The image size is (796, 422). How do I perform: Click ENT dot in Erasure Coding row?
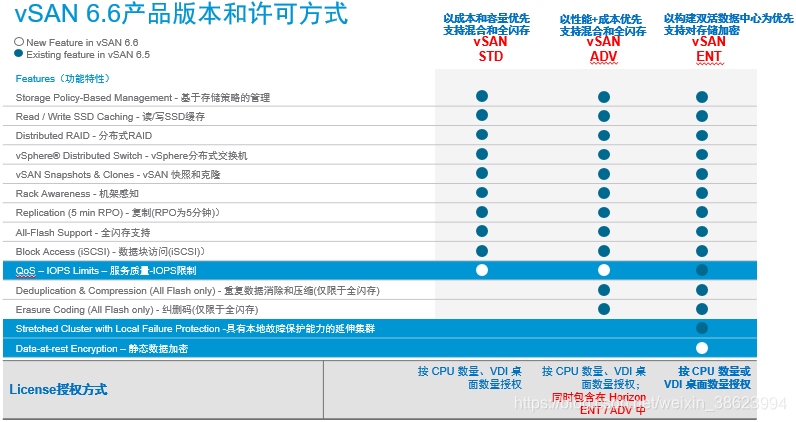point(702,309)
